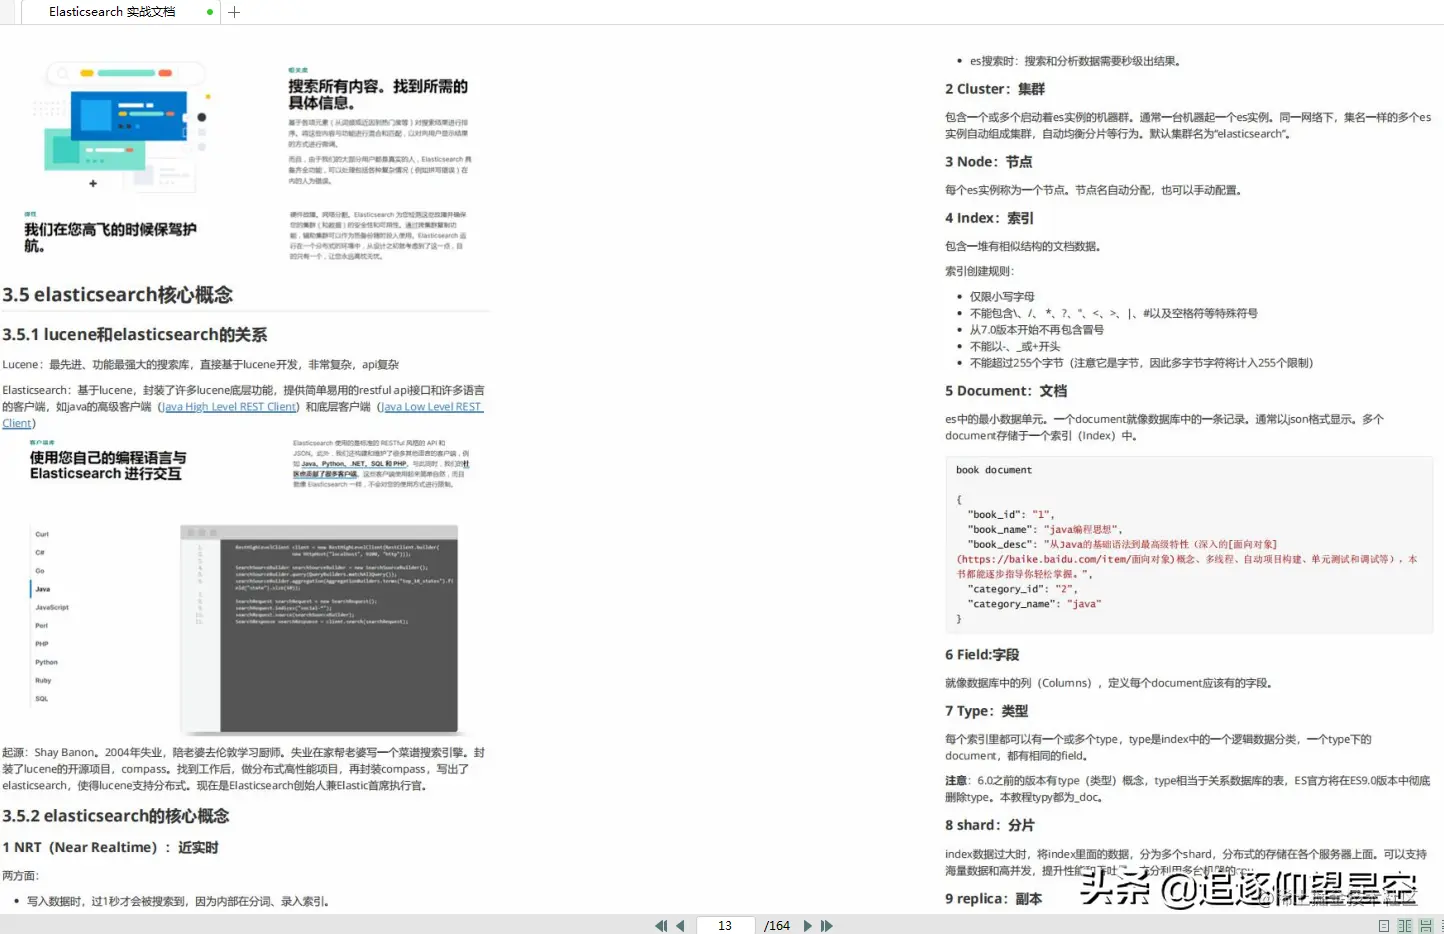
Task: Go to the previous page
Action: (681, 925)
